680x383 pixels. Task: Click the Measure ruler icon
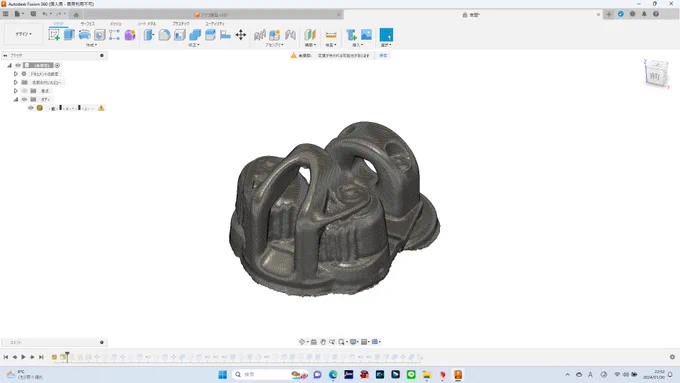(x=331, y=35)
